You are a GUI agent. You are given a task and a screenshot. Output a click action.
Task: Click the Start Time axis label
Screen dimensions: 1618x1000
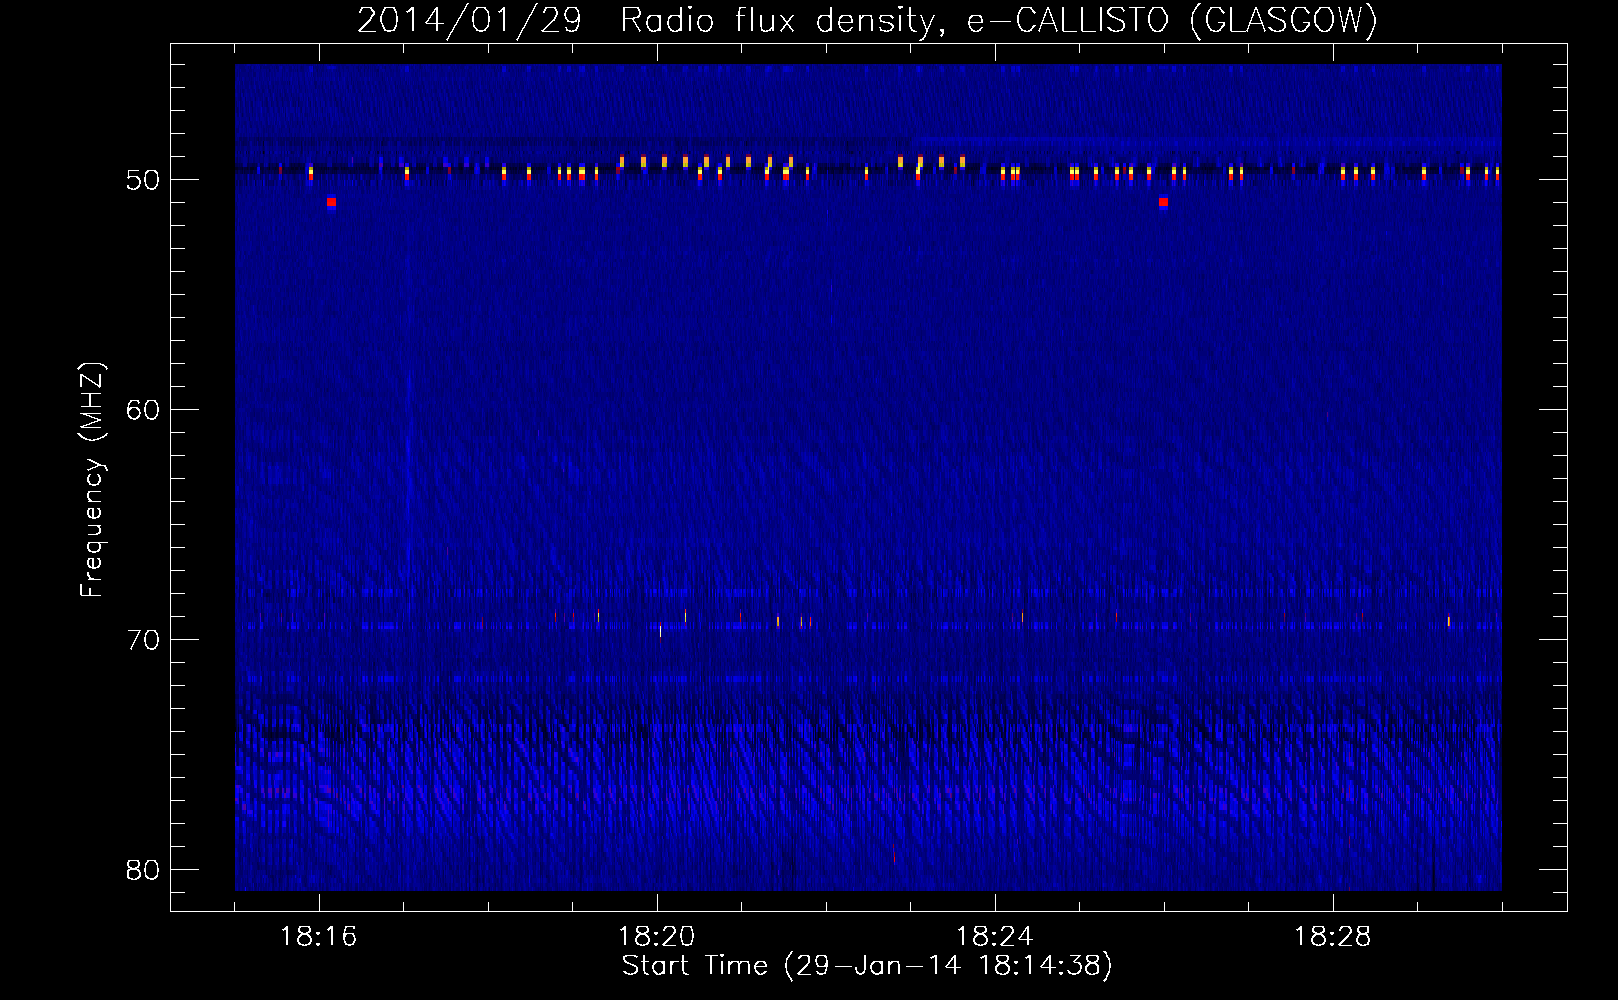[x=867, y=966]
